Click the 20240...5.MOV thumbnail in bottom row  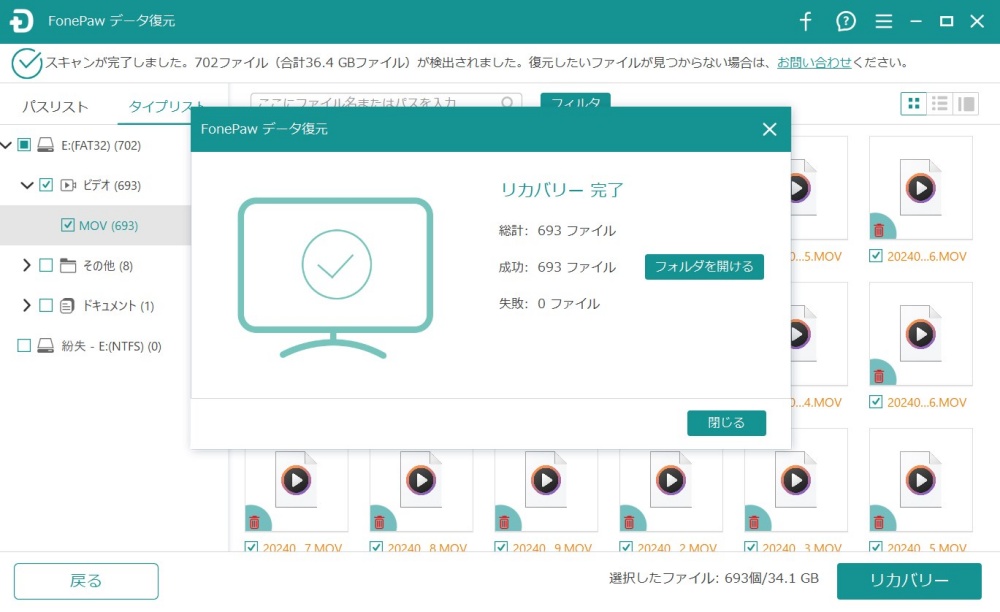coord(920,479)
